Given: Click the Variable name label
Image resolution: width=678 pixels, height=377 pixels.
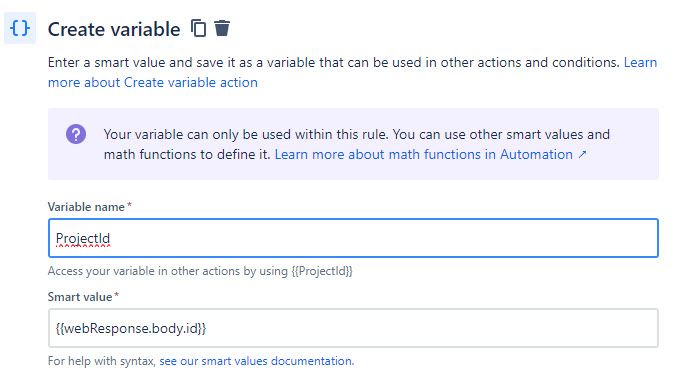Looking at the screenshot, I should click(x=86, y=207).
